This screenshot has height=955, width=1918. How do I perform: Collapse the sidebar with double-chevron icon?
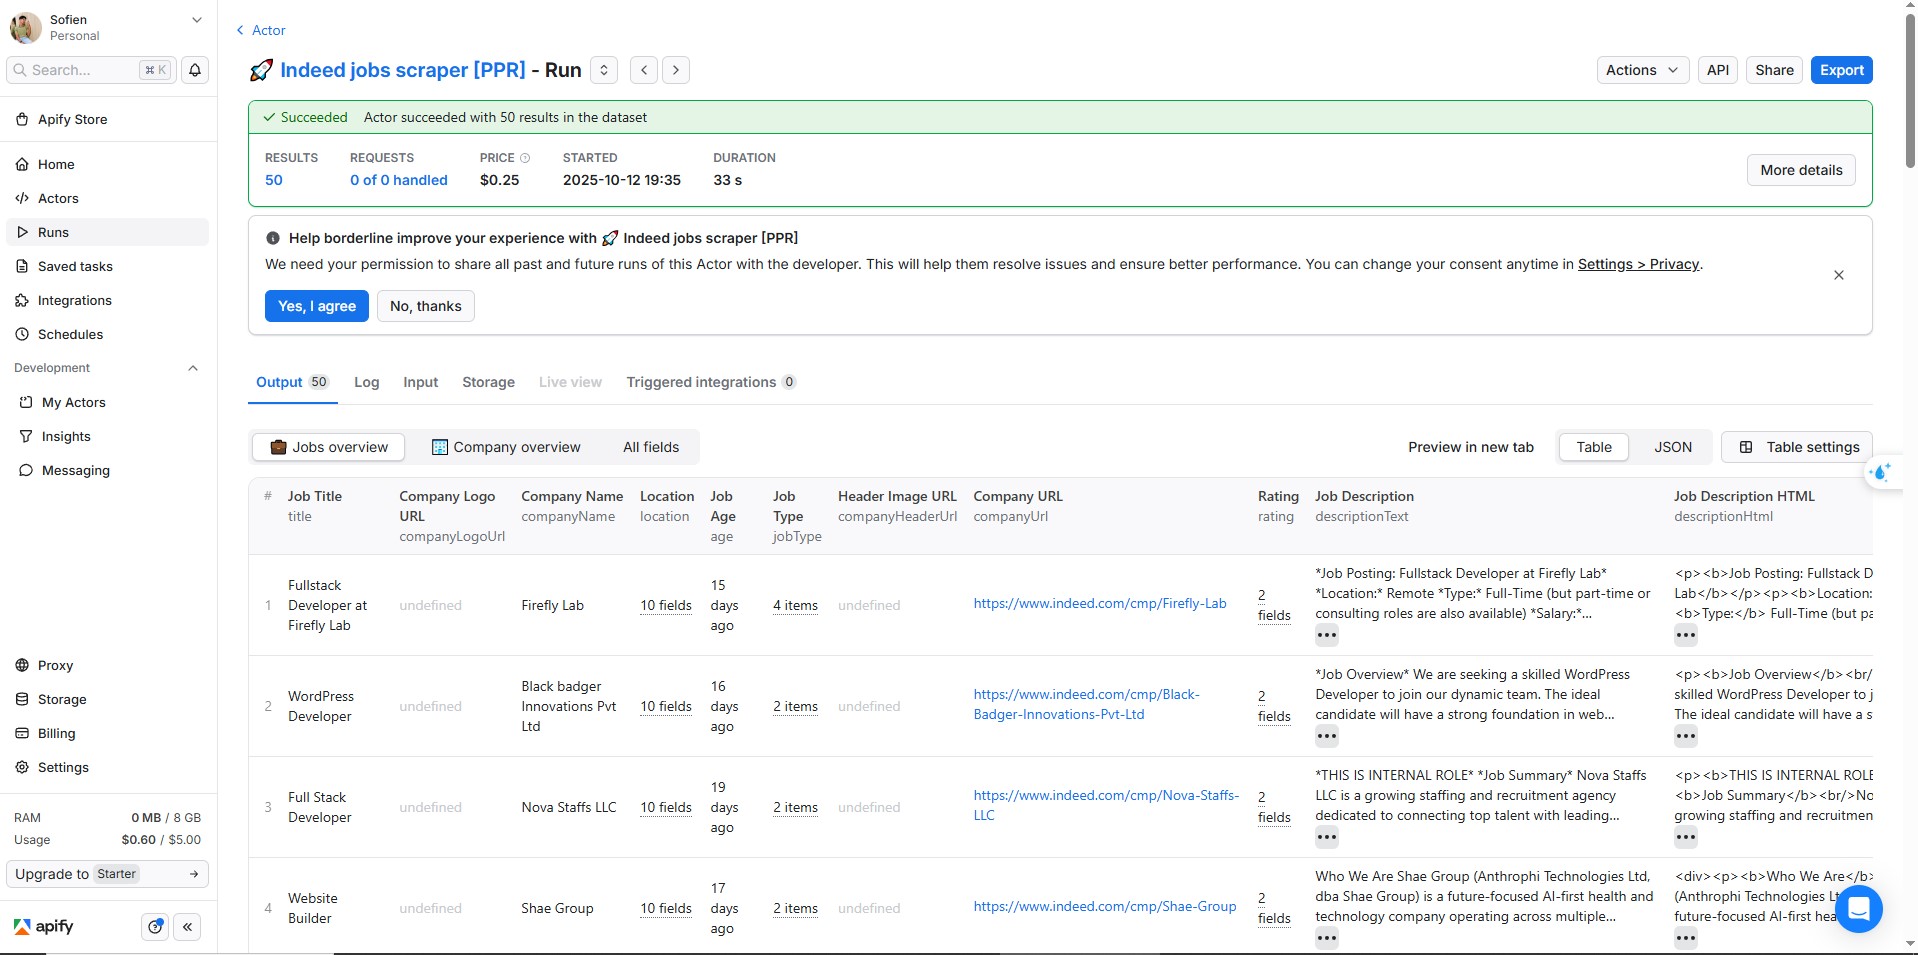pos(188,927)
